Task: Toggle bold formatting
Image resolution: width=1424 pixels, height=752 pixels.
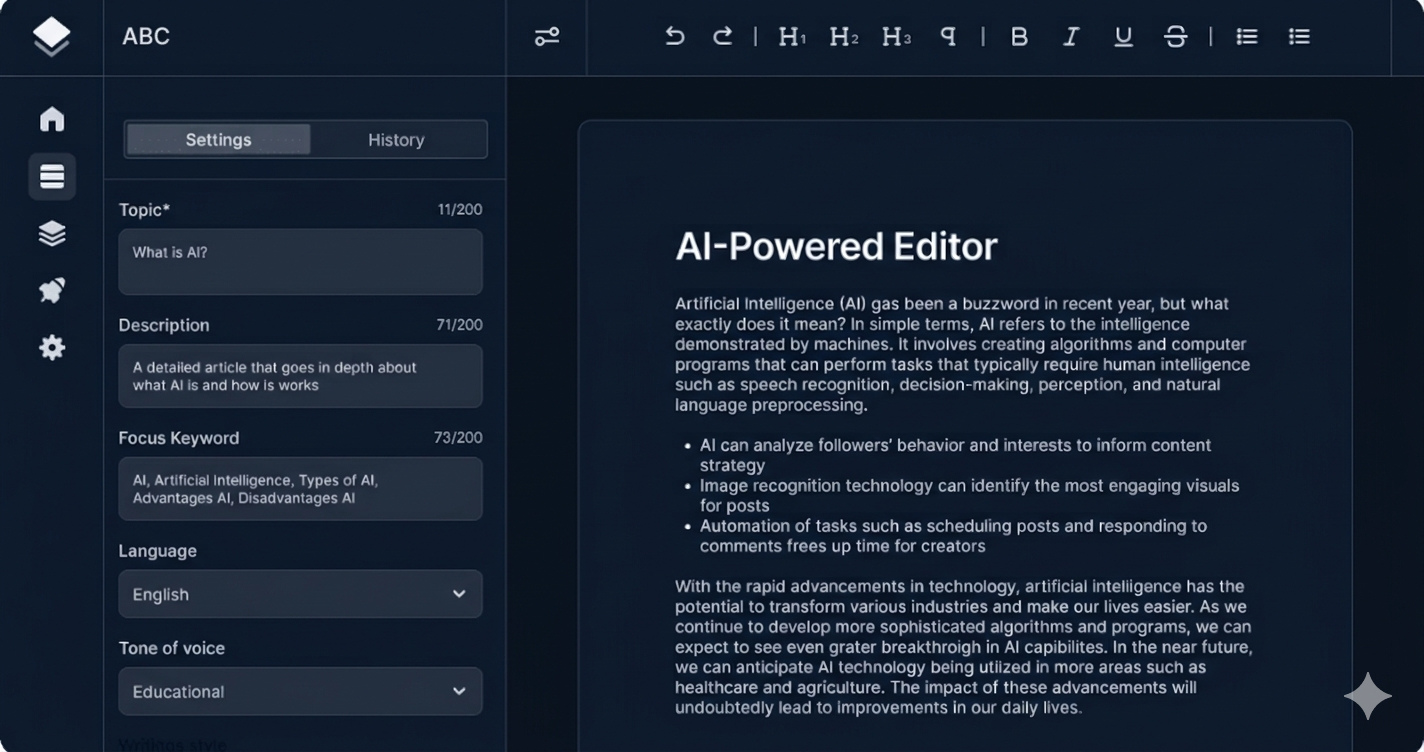Action: (1019, 37)
